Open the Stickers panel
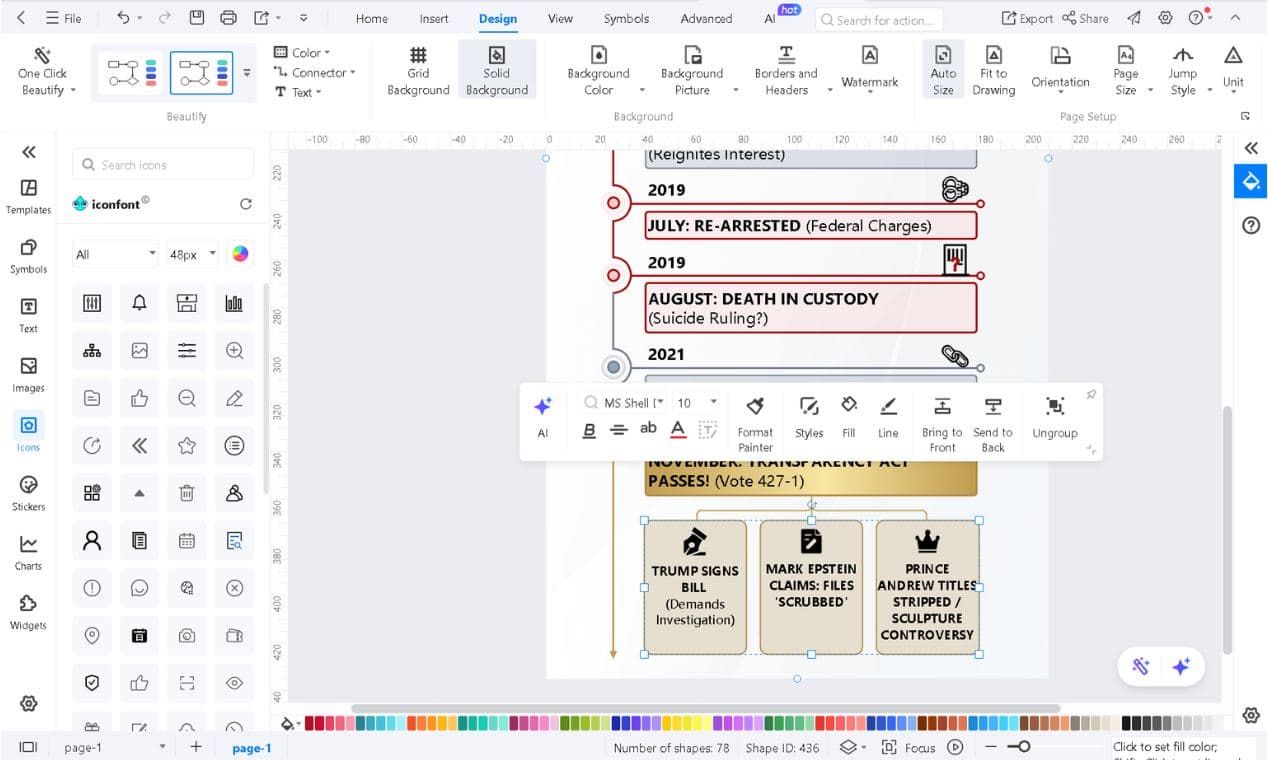The width and height of the screenshot is (1268, 760). (x=27, y=492)
